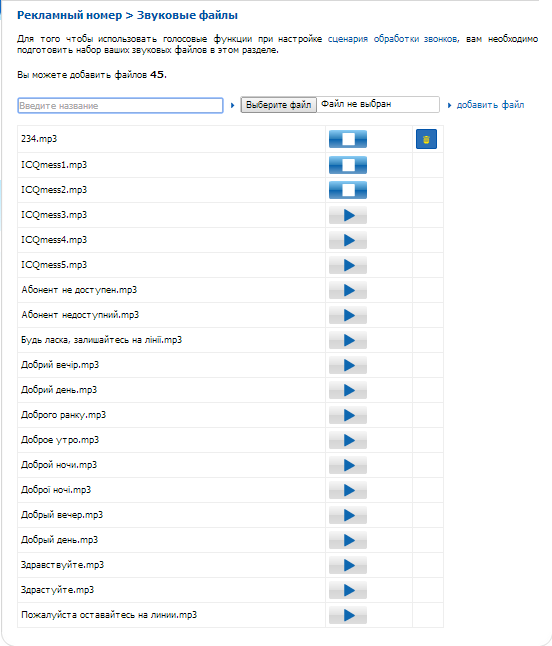Play the ICQmess5.mp3 sound file
This screenshot has width=552, height=646.
pyautogui.click(x=348, y=265)
